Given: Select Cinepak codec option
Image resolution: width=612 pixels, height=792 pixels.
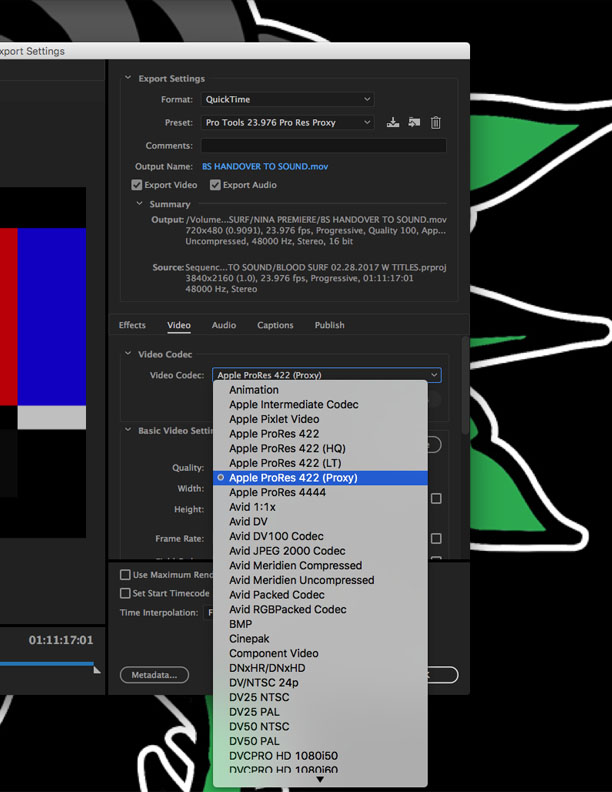Looking at the screenshot, I should tap(320, 639).
